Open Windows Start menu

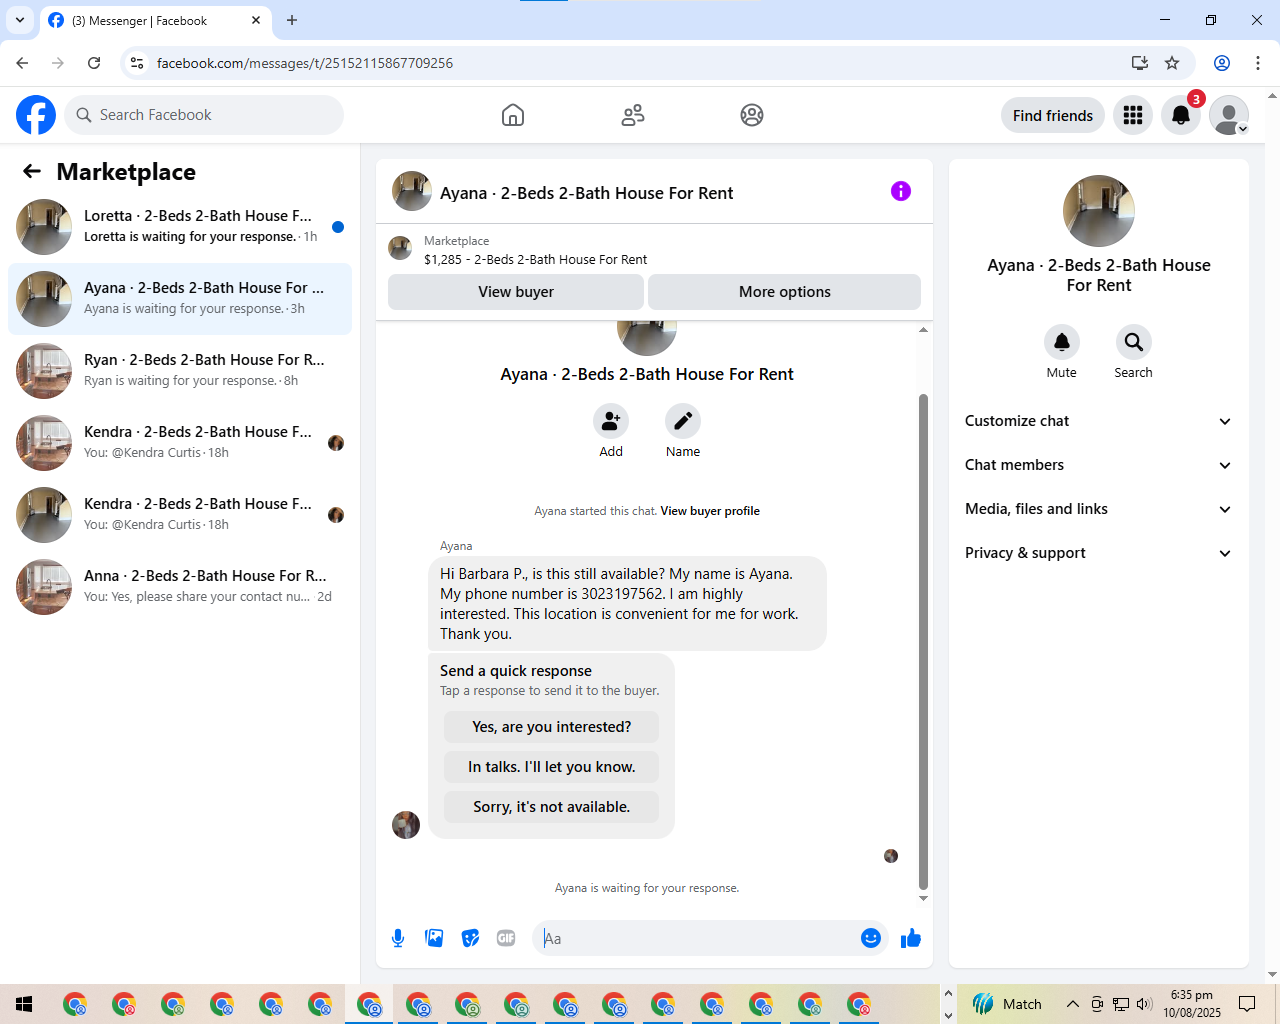[x=24, y=1004]
